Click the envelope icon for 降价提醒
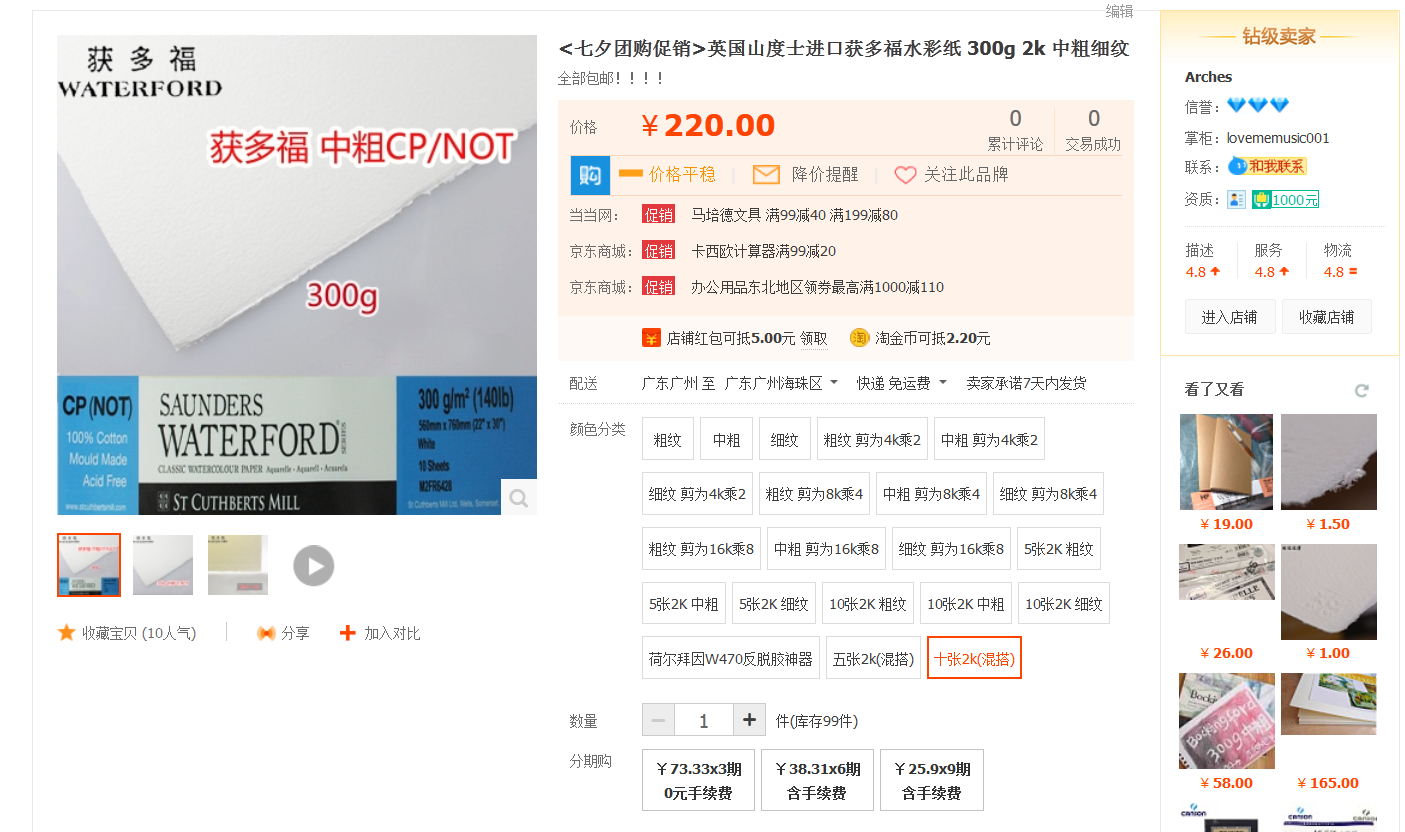The height and width of the screenshot is (832, 1405). [x=766, y=175]
